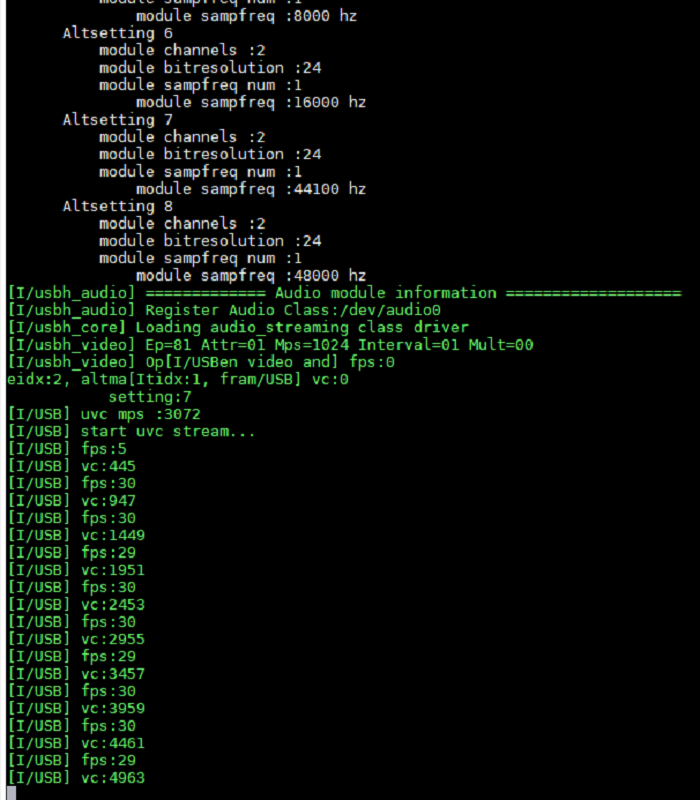Click the 'module sampfreq :16000 hz' text
700x800 pixels.
(x=250, y=102)
